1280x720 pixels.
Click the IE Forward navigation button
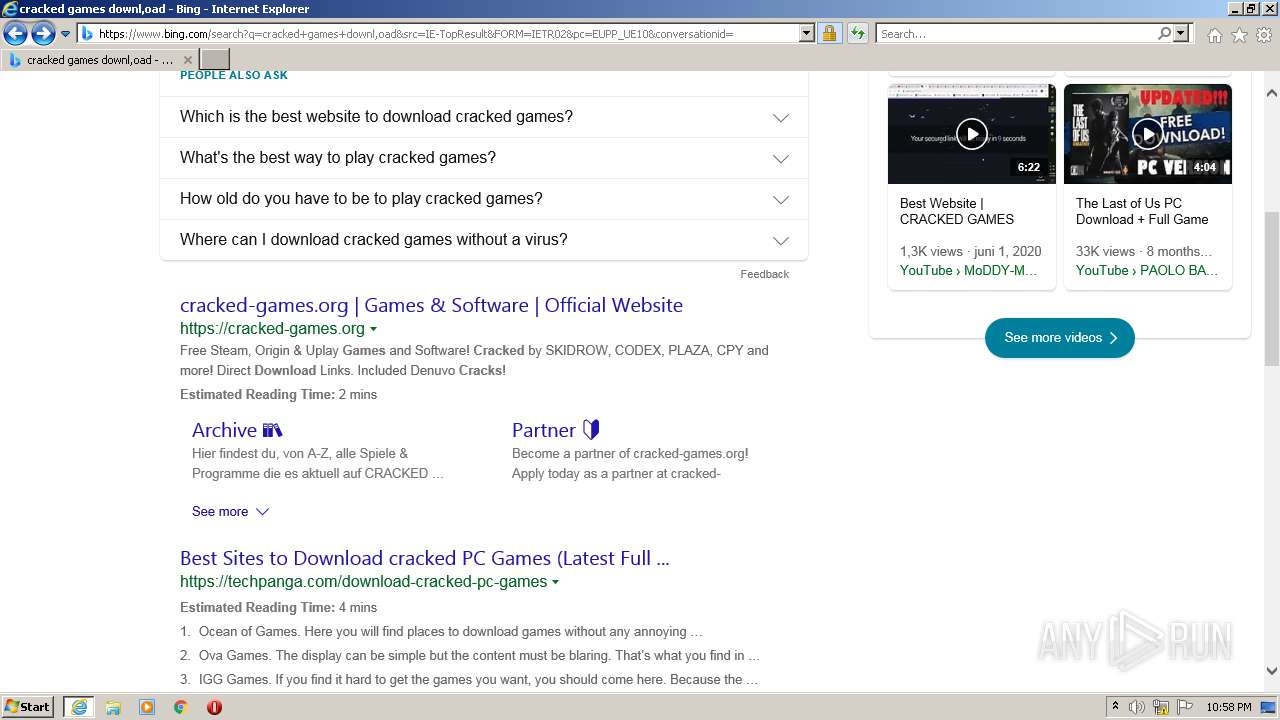tap(43, 34)
